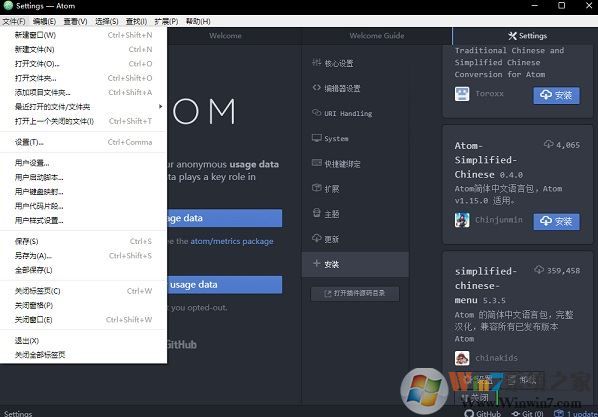Open URI Handling settings section
Image resolution: width=598 pixels, height=417 pixels.
(355, 114)
